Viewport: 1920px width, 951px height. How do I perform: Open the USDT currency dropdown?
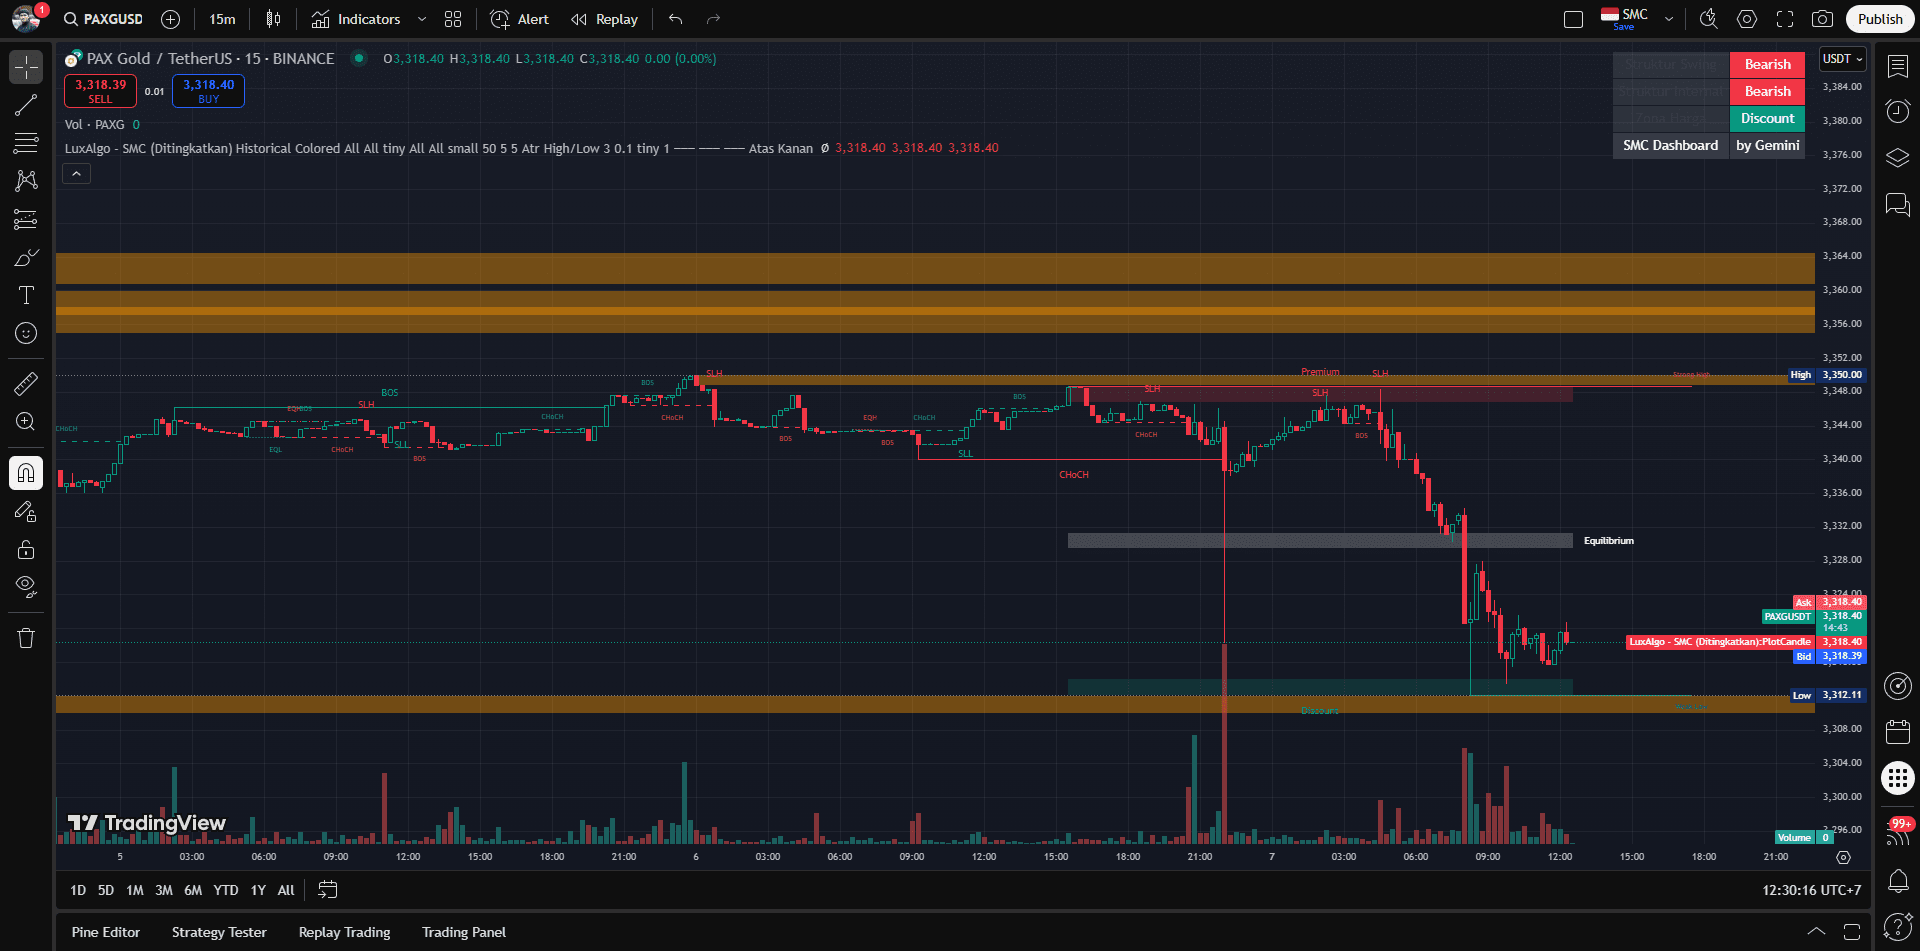(x=1842, y=59)
